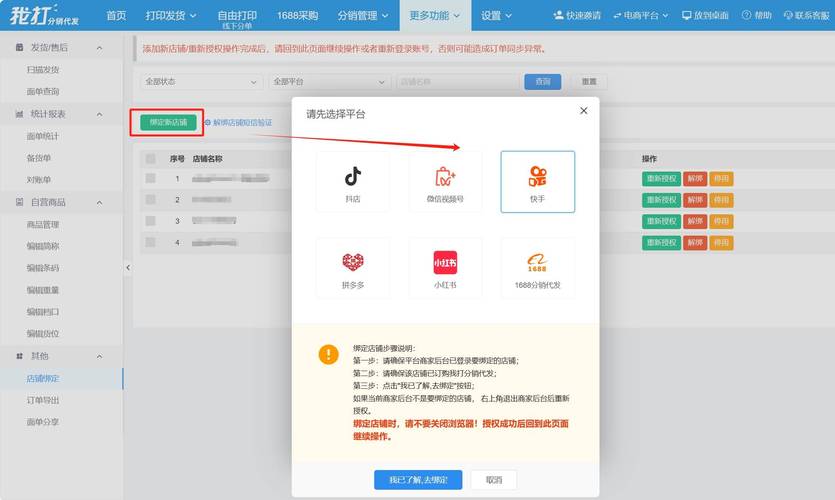Collapse the 自营商品 sidebar section
The width and height of the screenshot is (835, 500).
click(99, 203)
